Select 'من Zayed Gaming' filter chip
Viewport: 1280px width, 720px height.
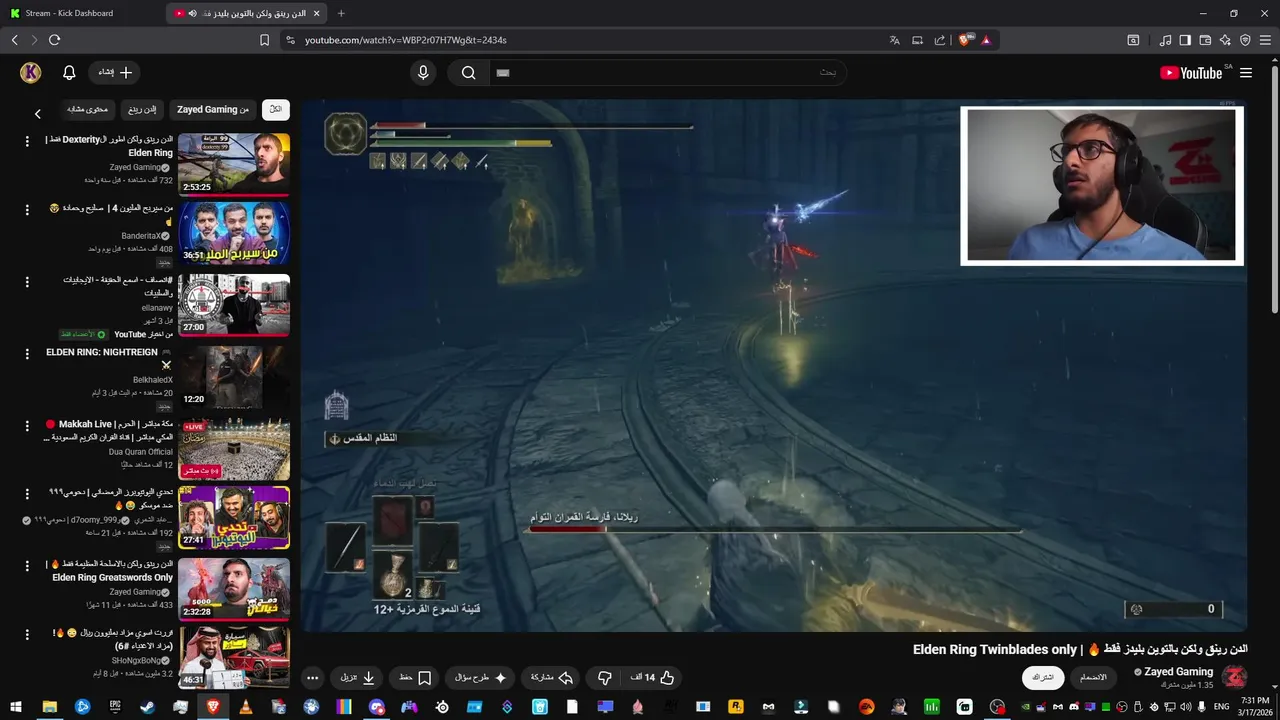point(213,109)
